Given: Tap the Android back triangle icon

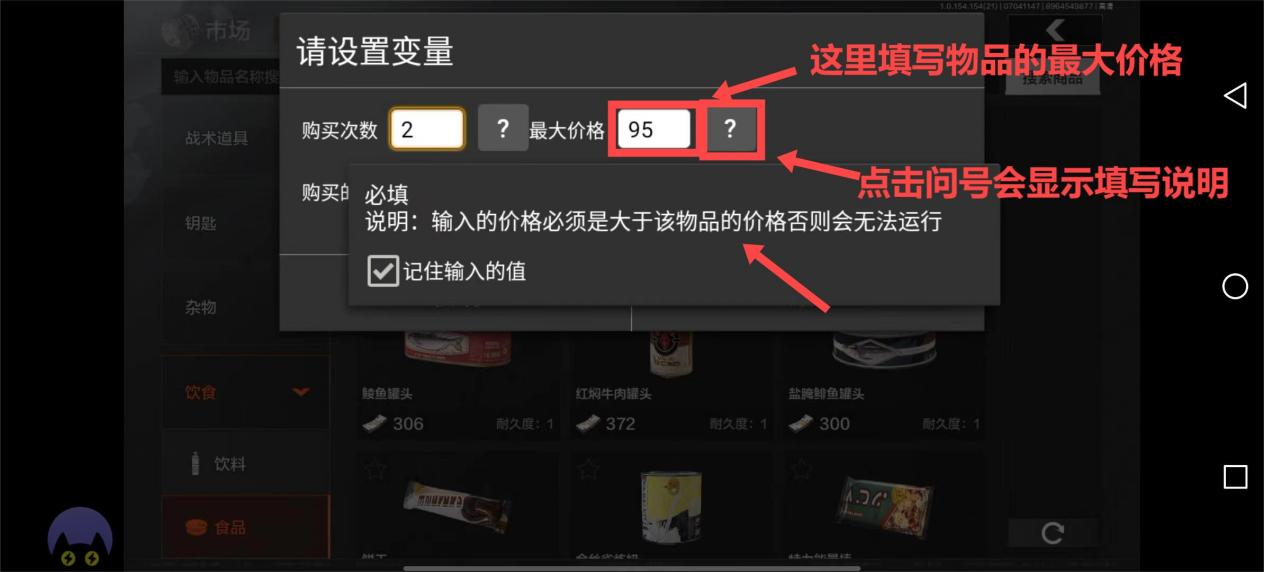Looking at the screenshot, I should tap(1235, 95).
